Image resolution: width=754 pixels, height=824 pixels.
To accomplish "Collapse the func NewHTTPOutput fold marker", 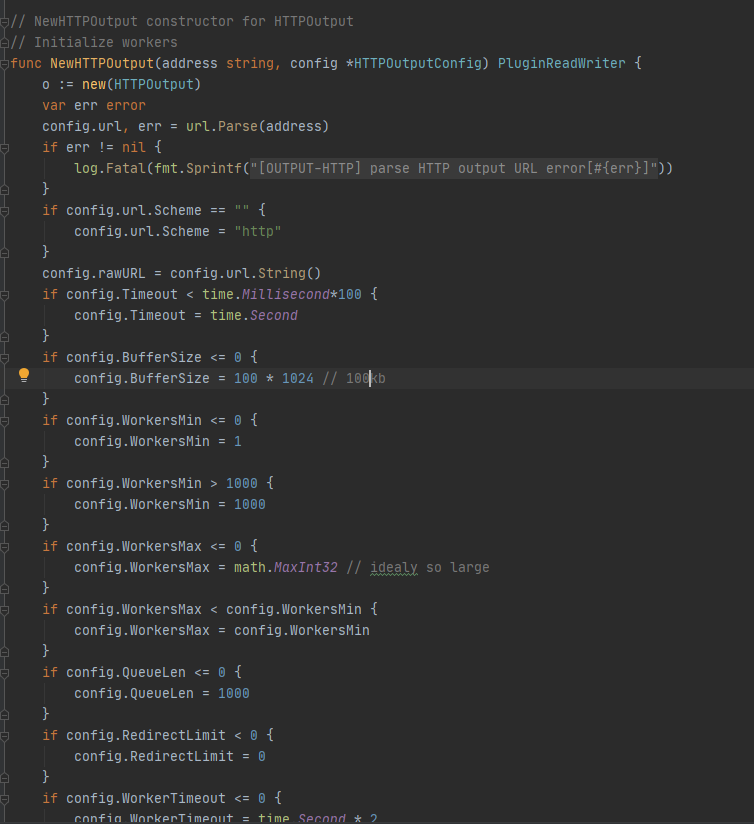I will coord(4,64).
